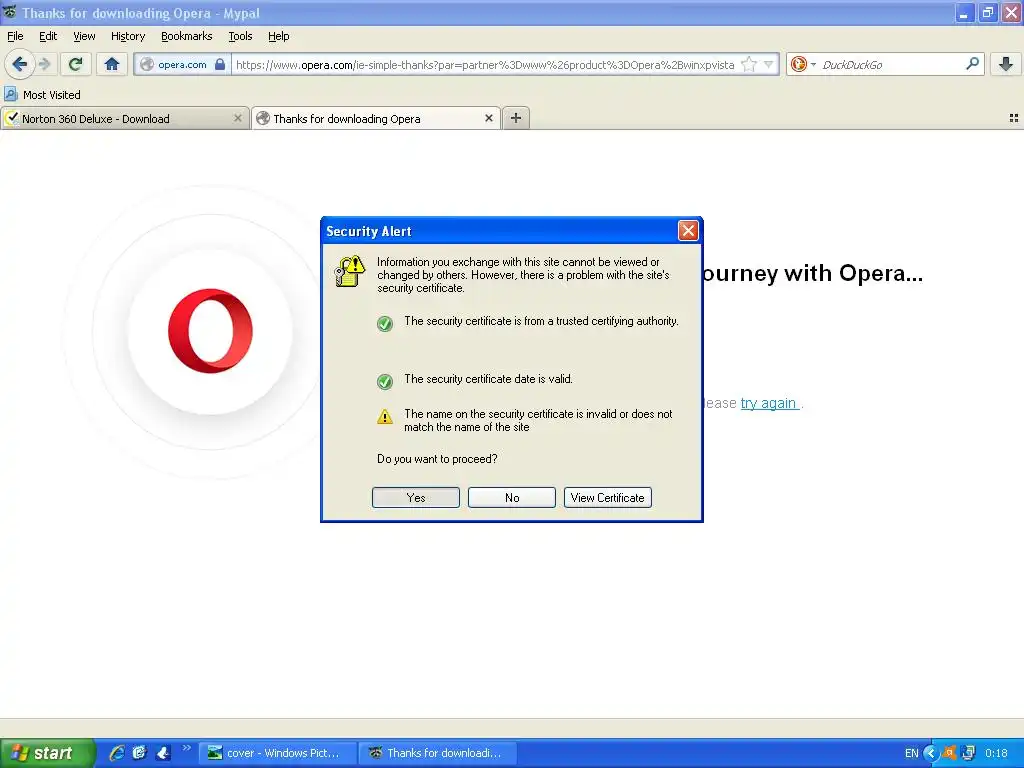
Task: Restore down the Mypal browser window
Action: pyautogui.click(x=987, y=13)
